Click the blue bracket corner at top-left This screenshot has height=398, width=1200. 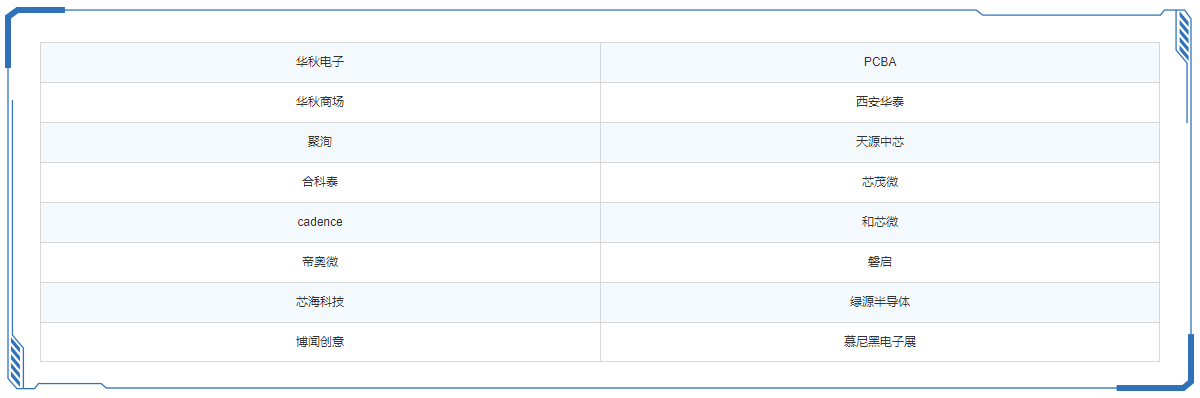[30, 30]
